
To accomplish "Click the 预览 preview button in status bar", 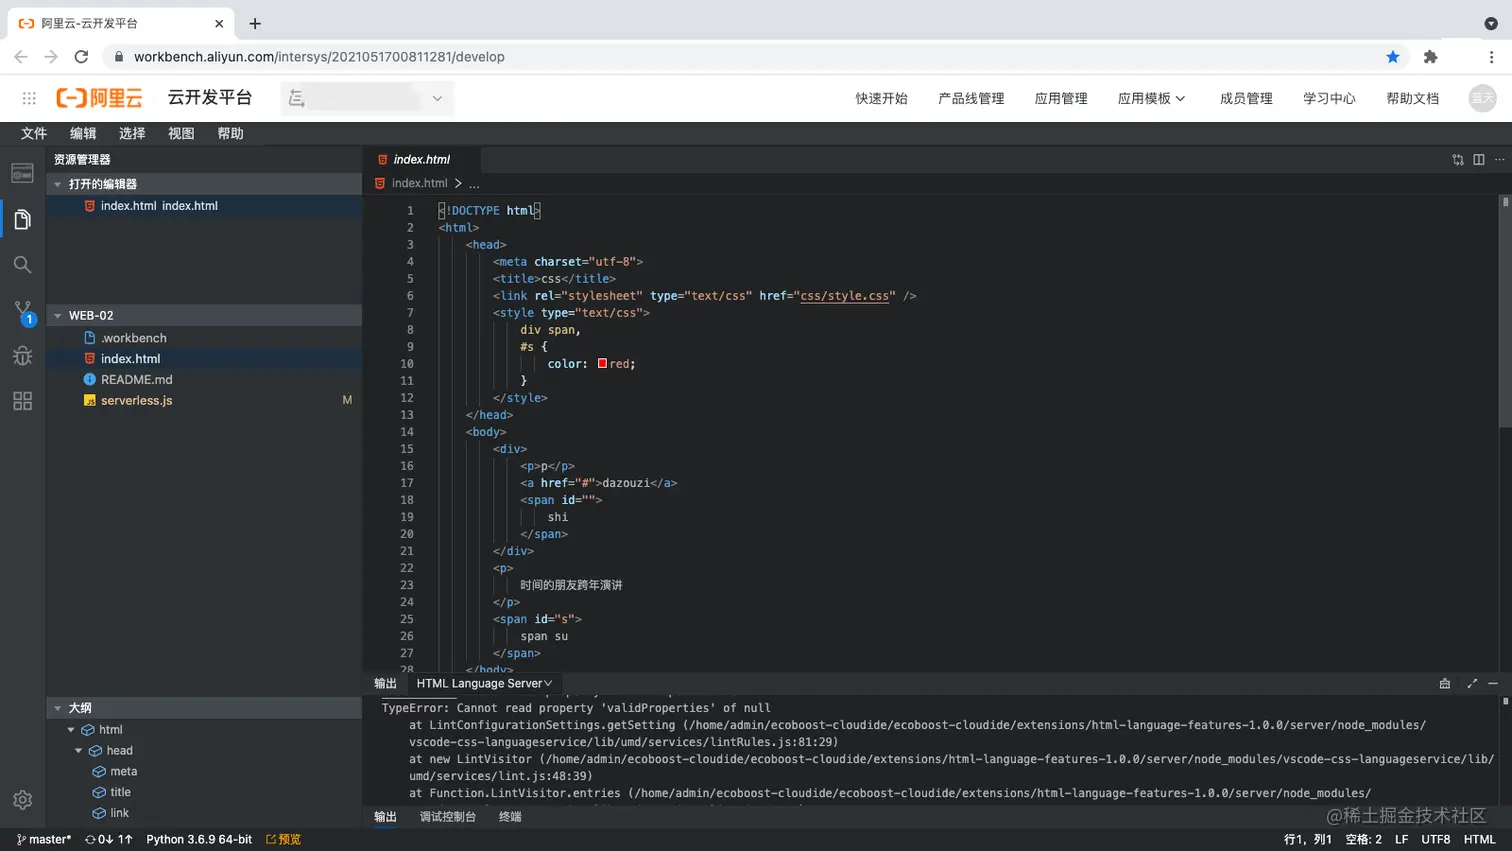I will pyautogui.click(x=284, y=840).
